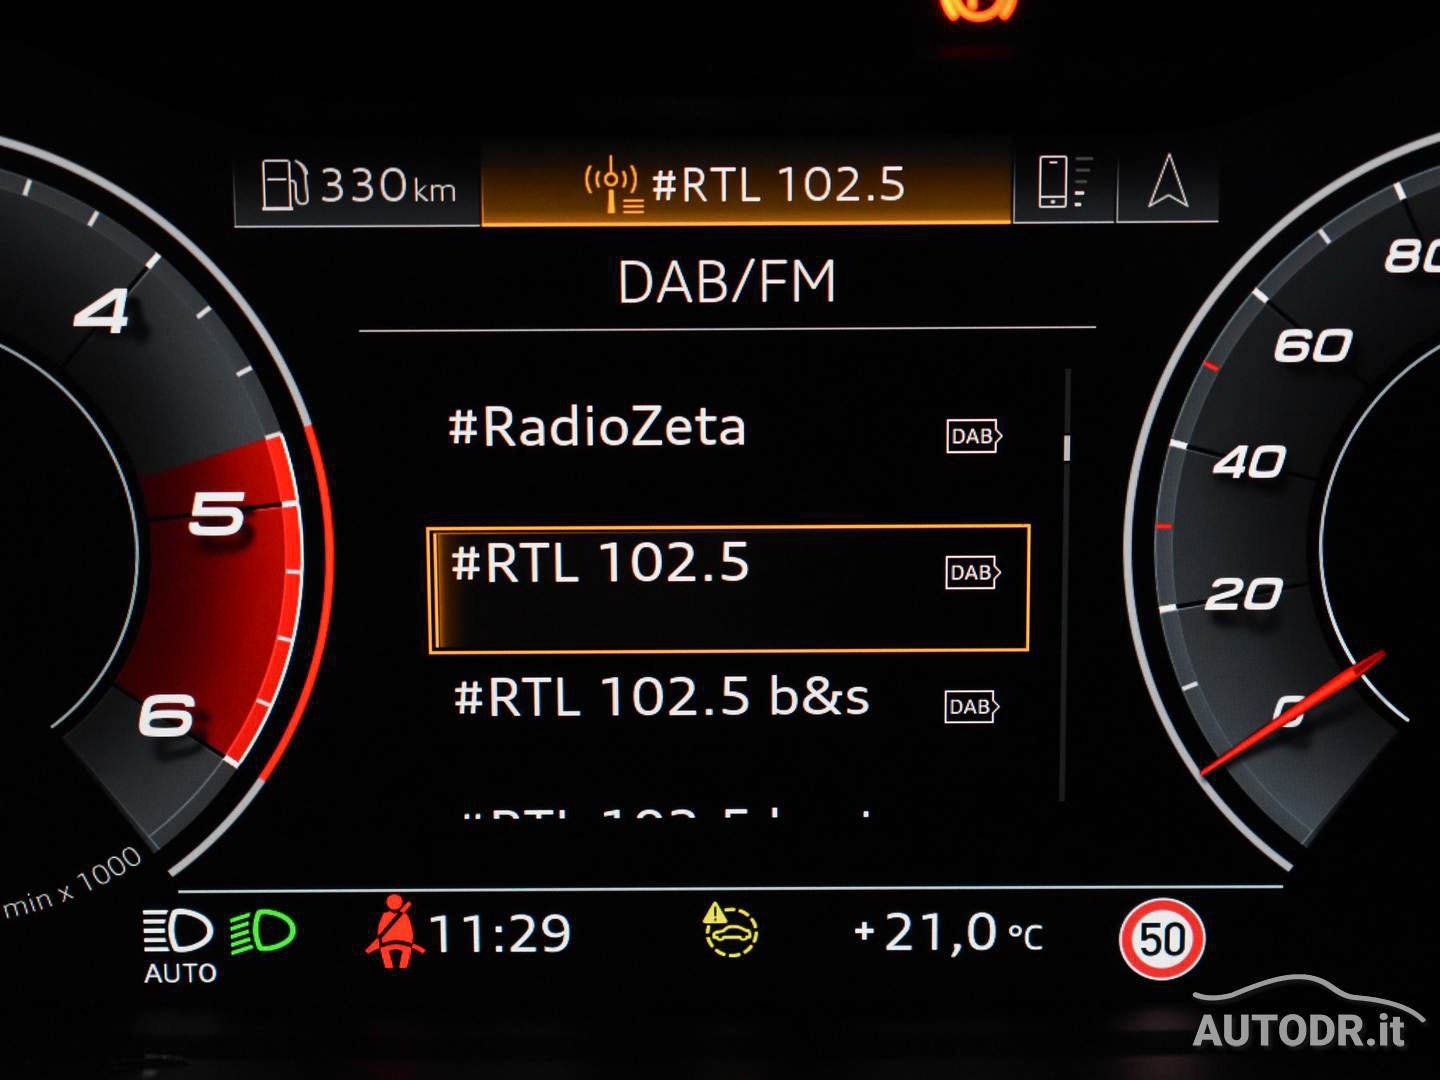Tap DAB badge beside #RTL 102.5
The height and width of the screenshot is (1080, 1440).
[x=973, y=572]
